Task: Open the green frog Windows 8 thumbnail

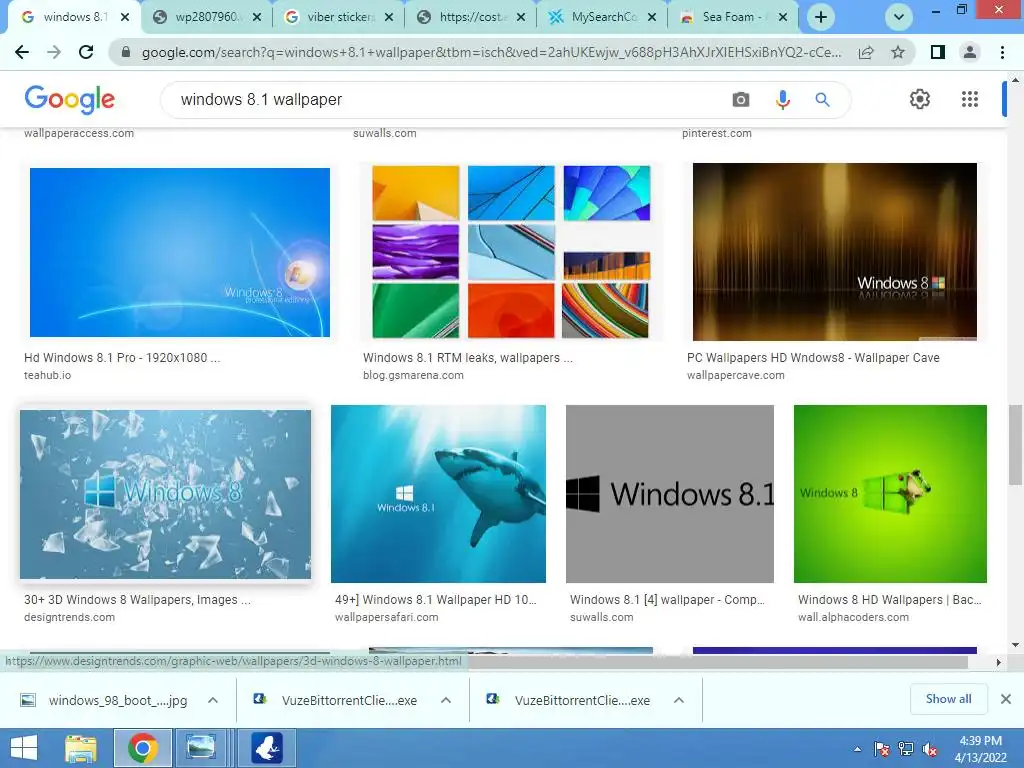Action: click(x=890, y=494)
